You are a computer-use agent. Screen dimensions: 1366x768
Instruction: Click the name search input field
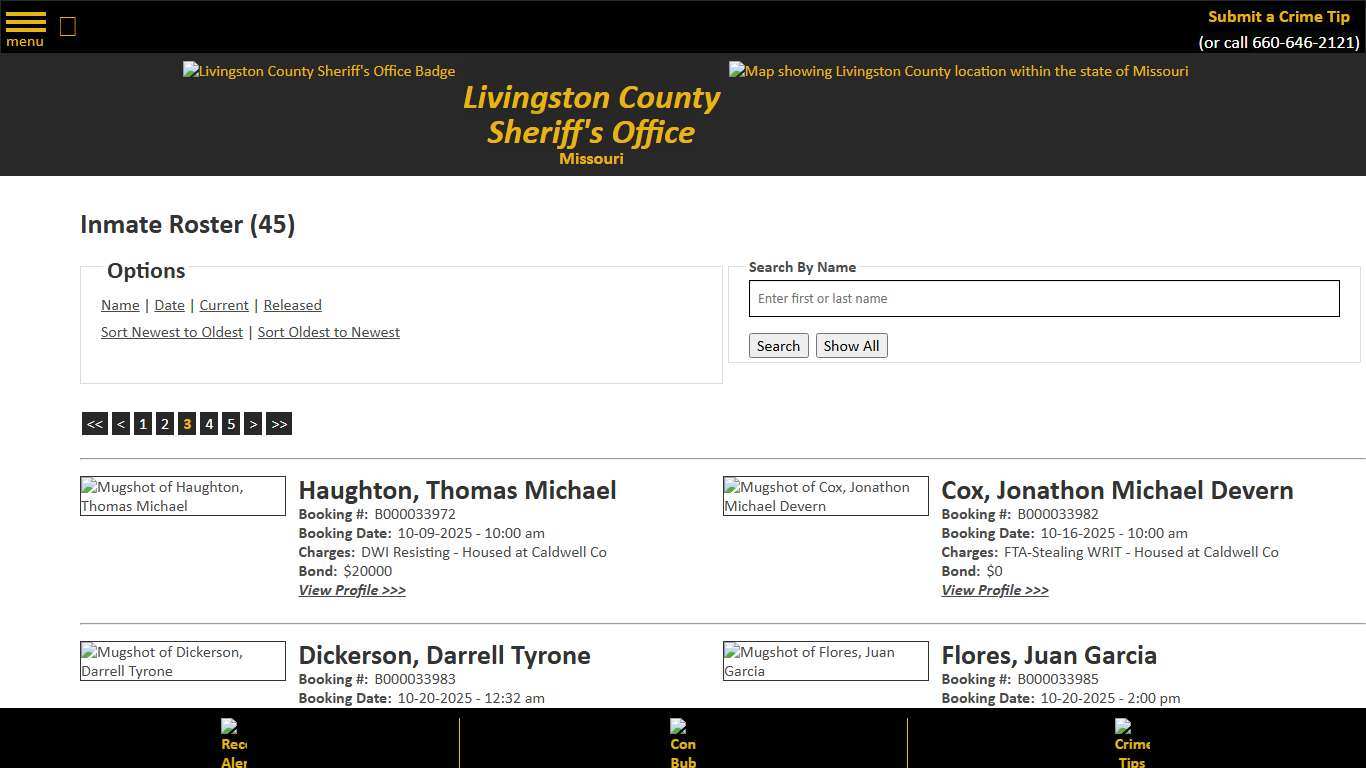point(1043,298)
